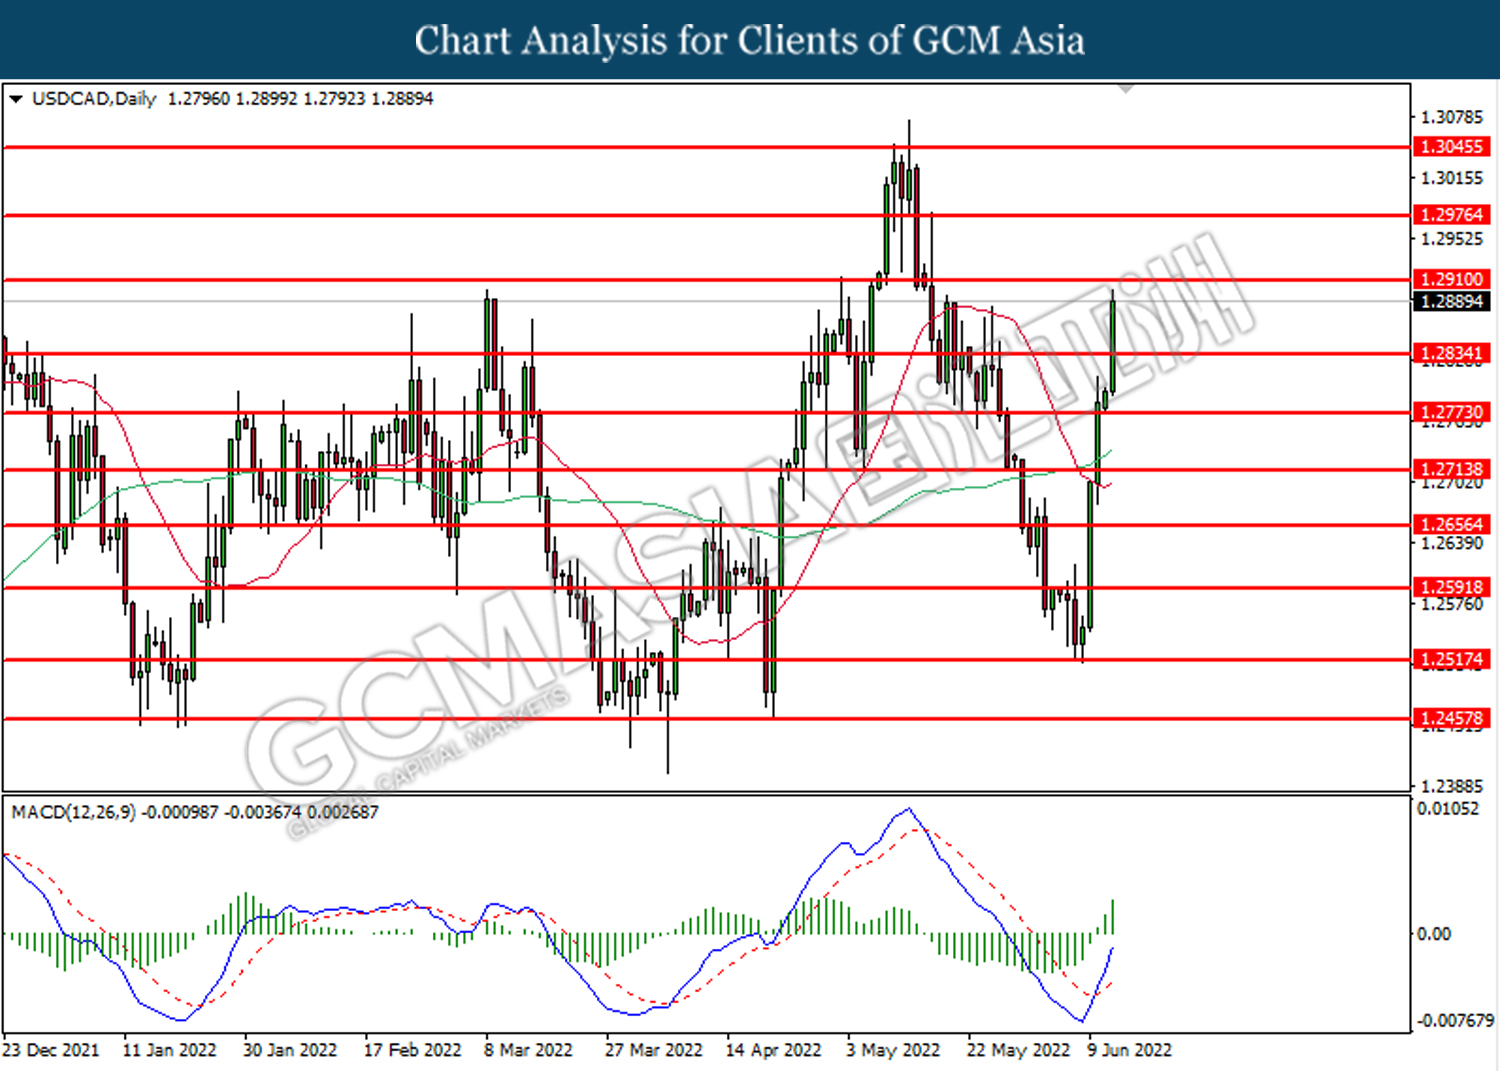The image size is (1500, 1071).
Task: Click the 9 Jun 2022 date label
Action: [1129, 1050]
